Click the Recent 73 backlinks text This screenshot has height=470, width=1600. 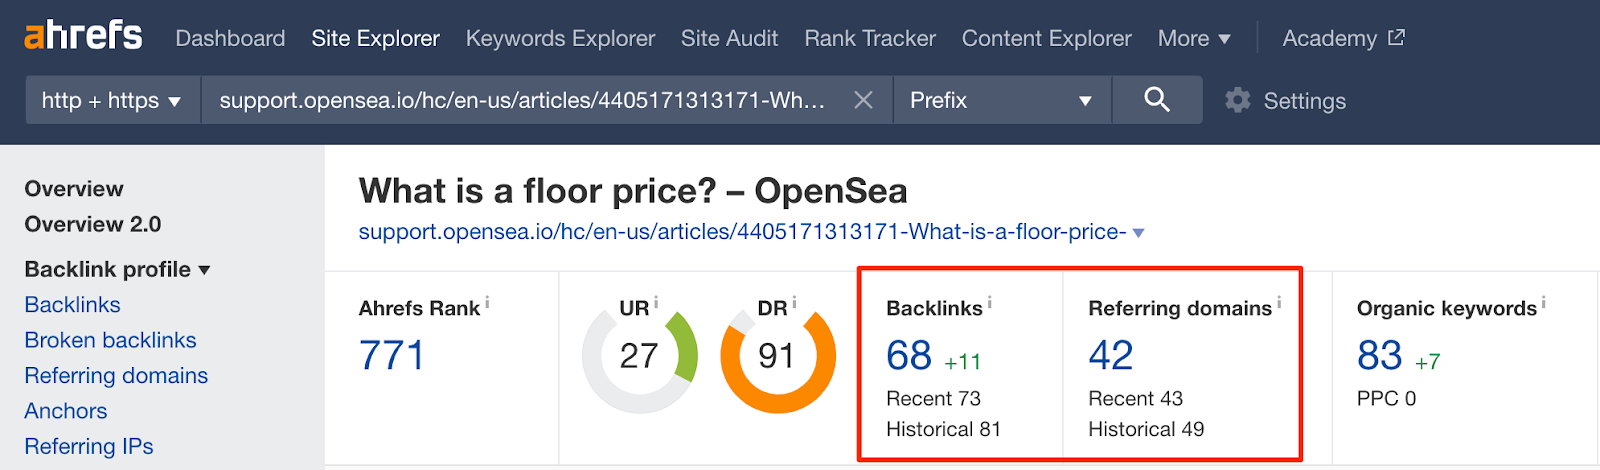(933, 398)
